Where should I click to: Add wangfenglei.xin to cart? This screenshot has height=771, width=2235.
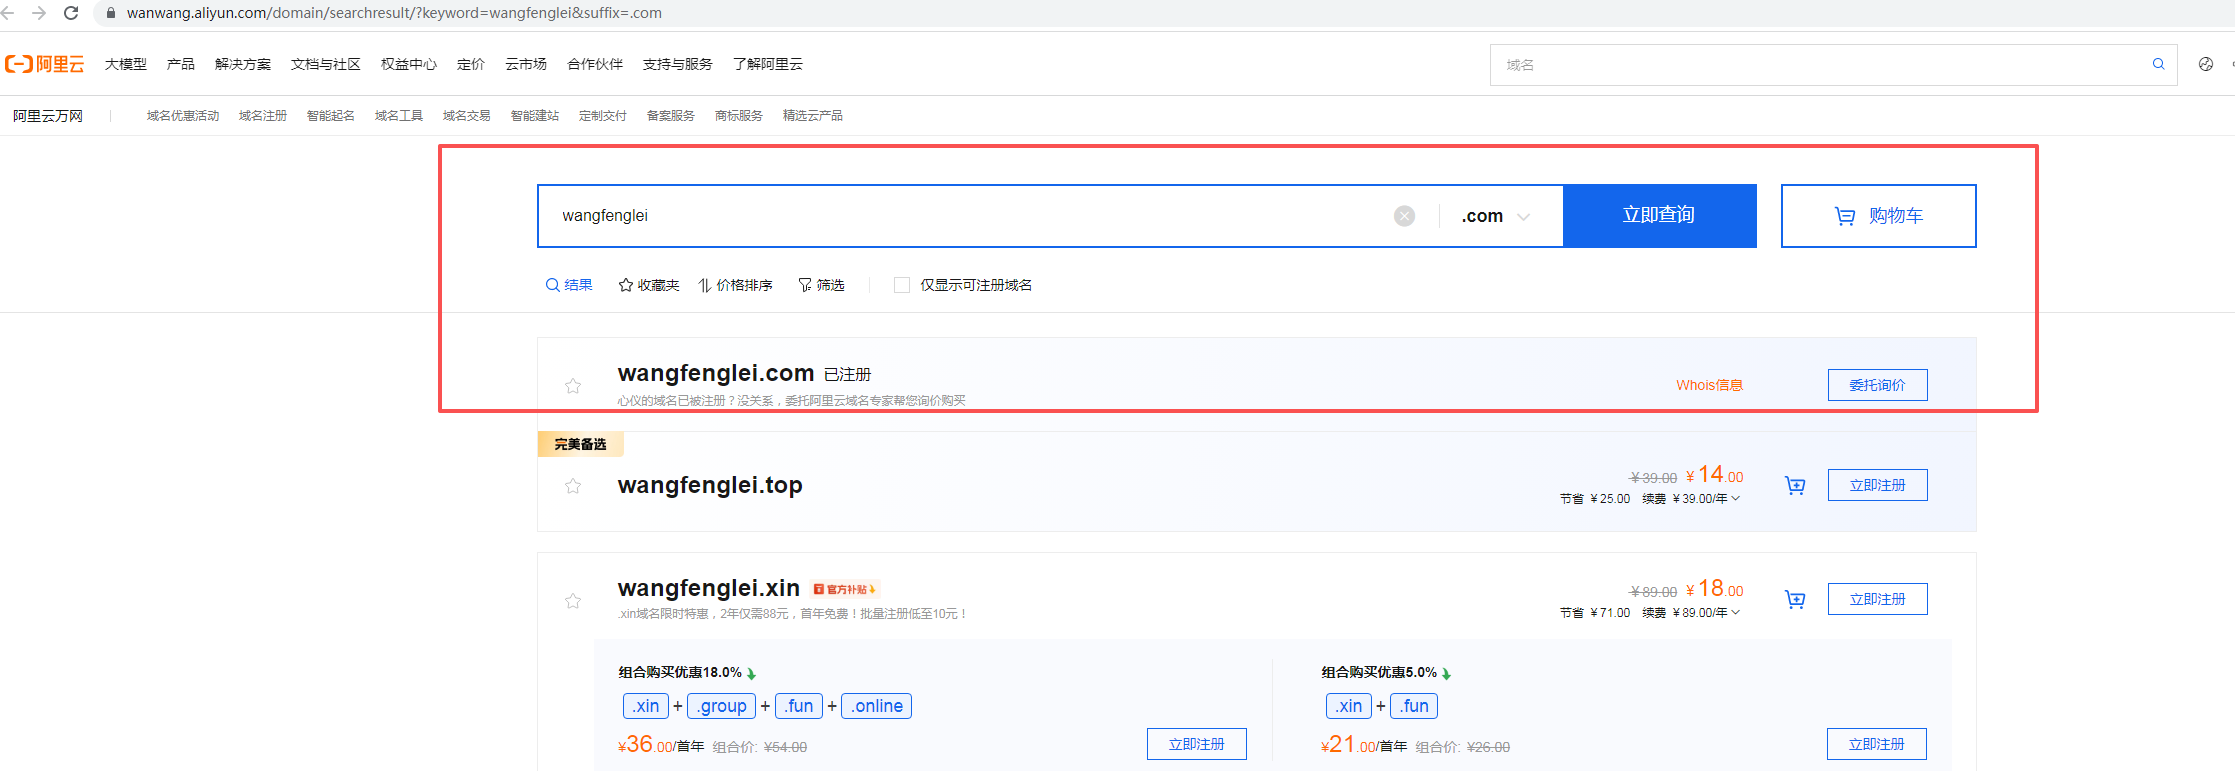1795,600
